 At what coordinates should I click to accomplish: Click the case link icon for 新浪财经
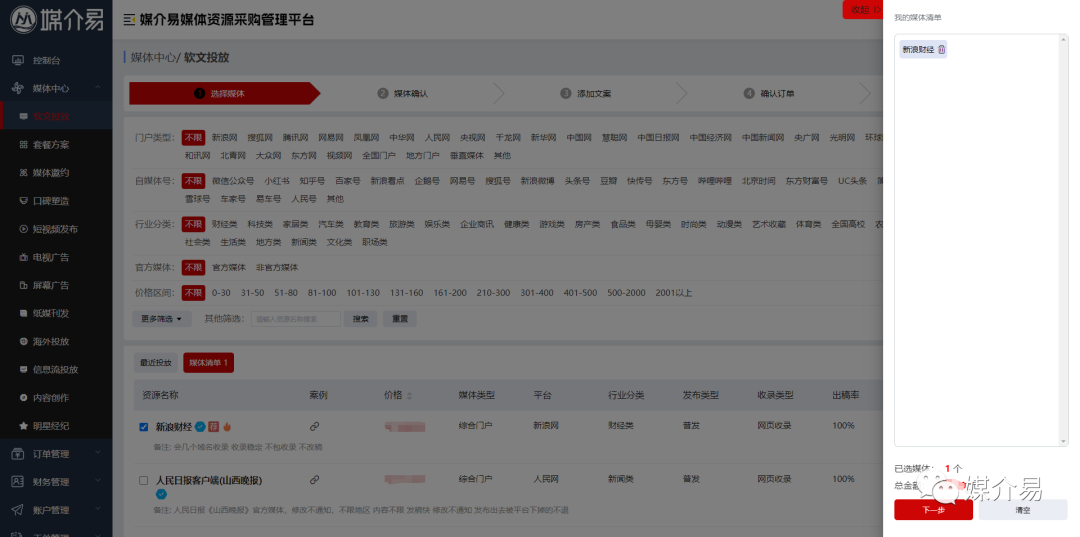coord(315,426)
